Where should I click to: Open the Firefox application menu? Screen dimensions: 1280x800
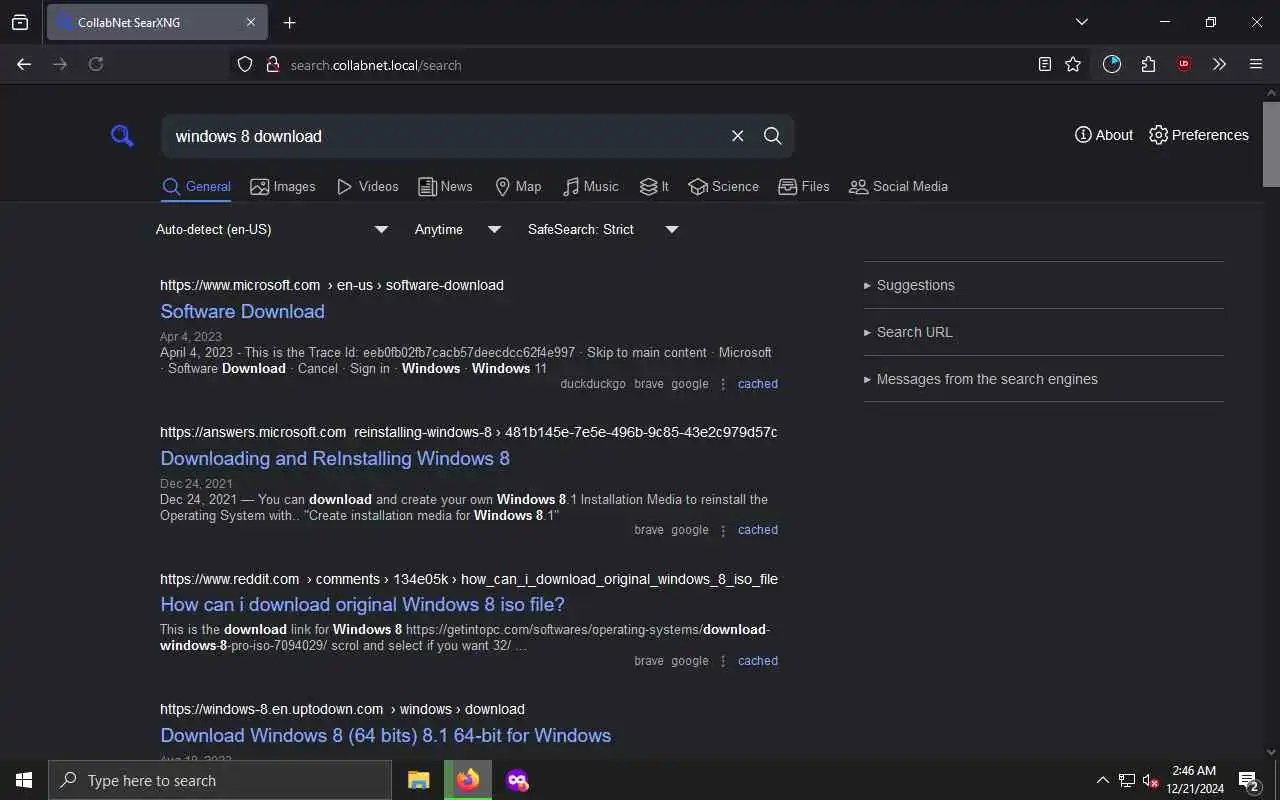(1256, 64)
